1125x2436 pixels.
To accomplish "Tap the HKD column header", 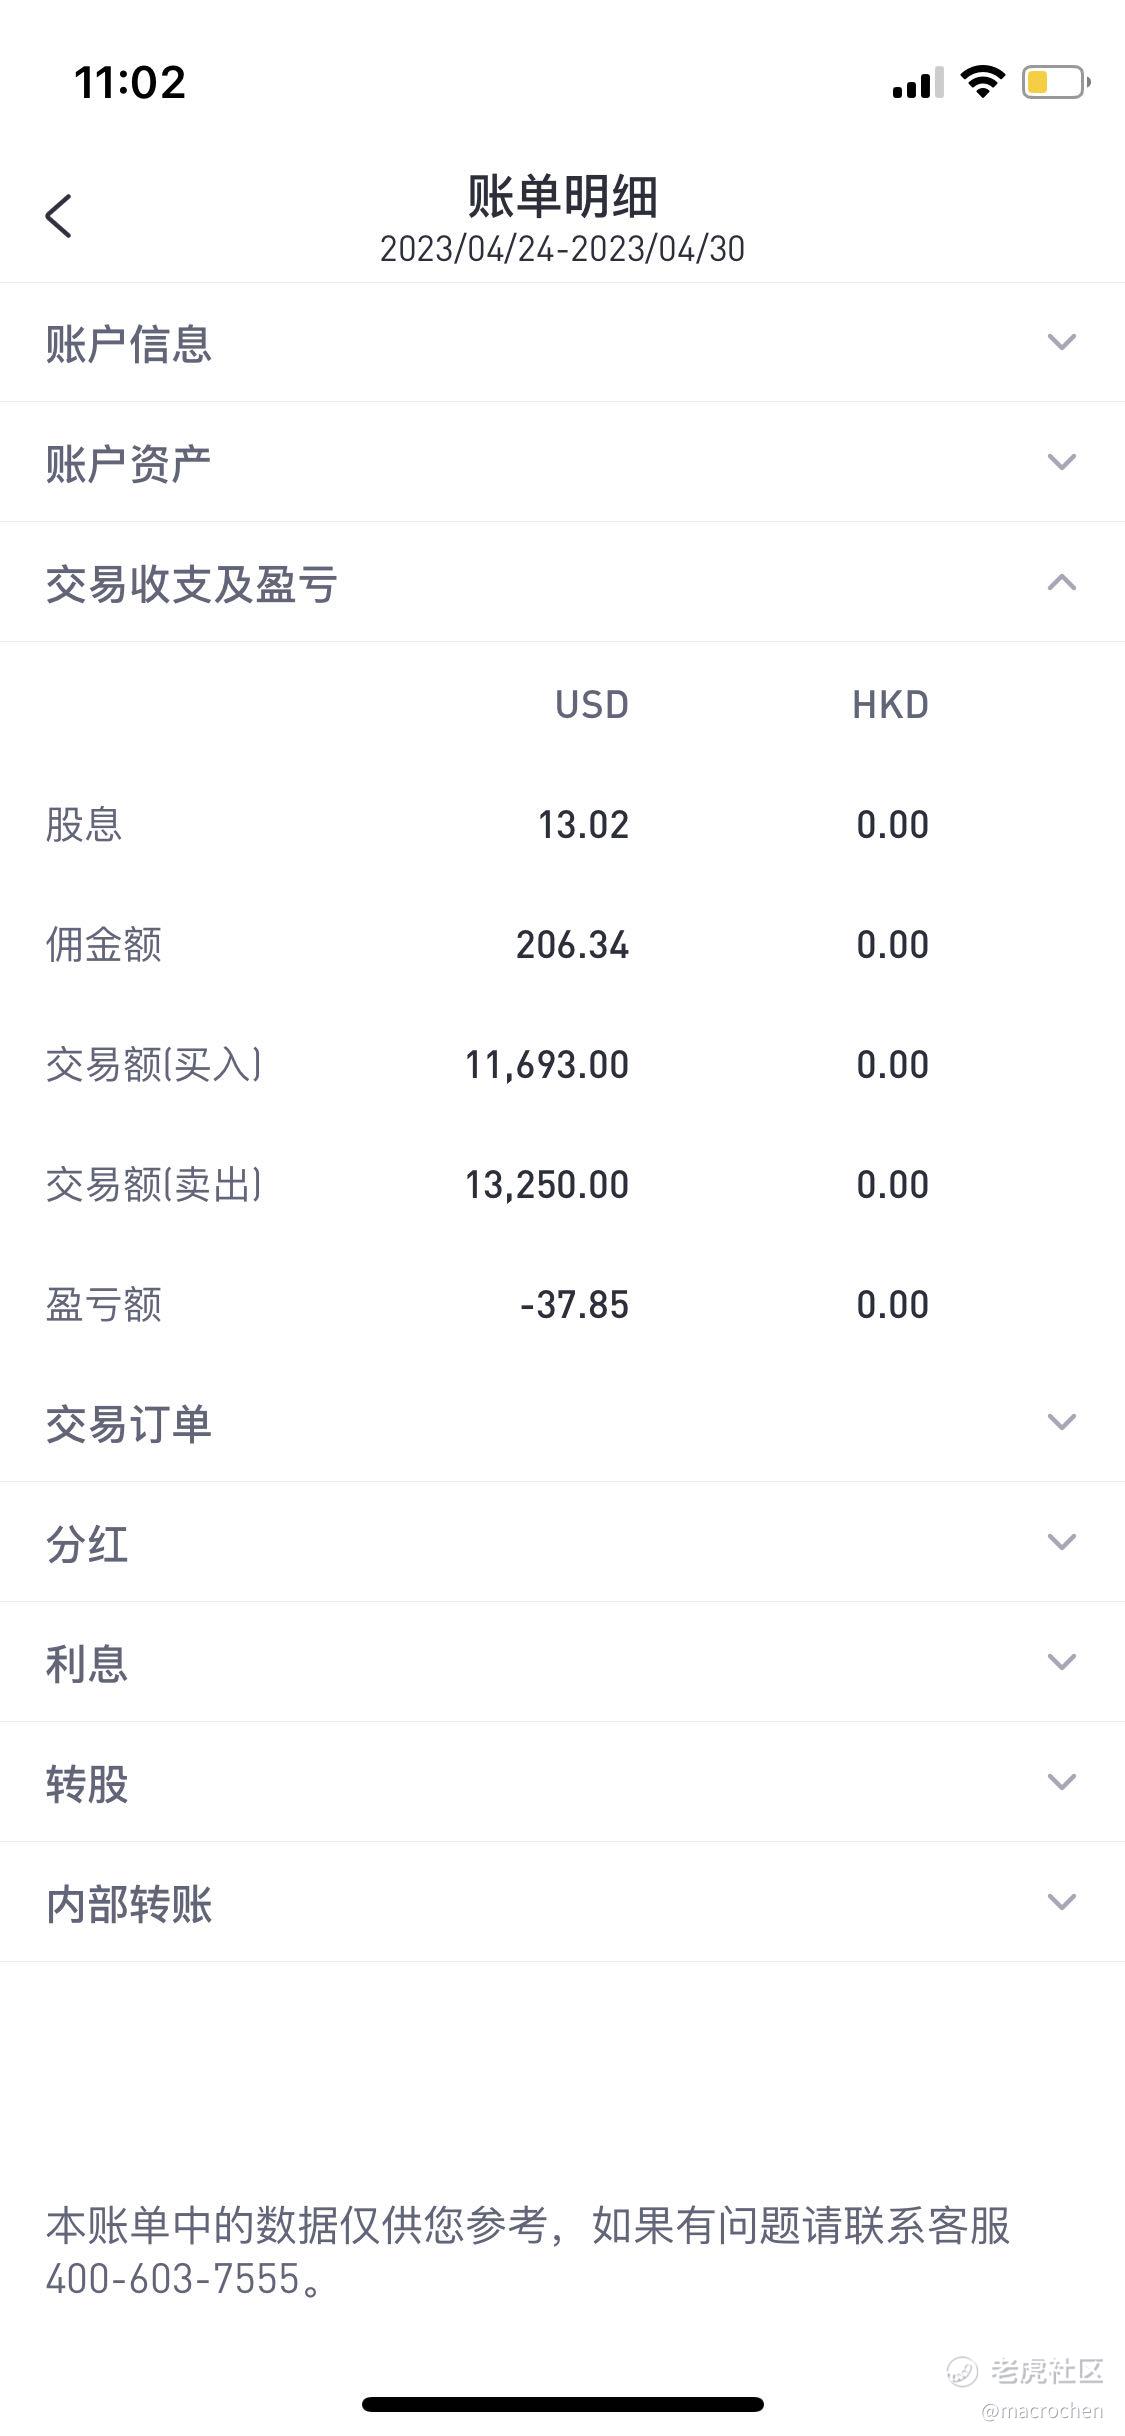I will click(890, 705).
